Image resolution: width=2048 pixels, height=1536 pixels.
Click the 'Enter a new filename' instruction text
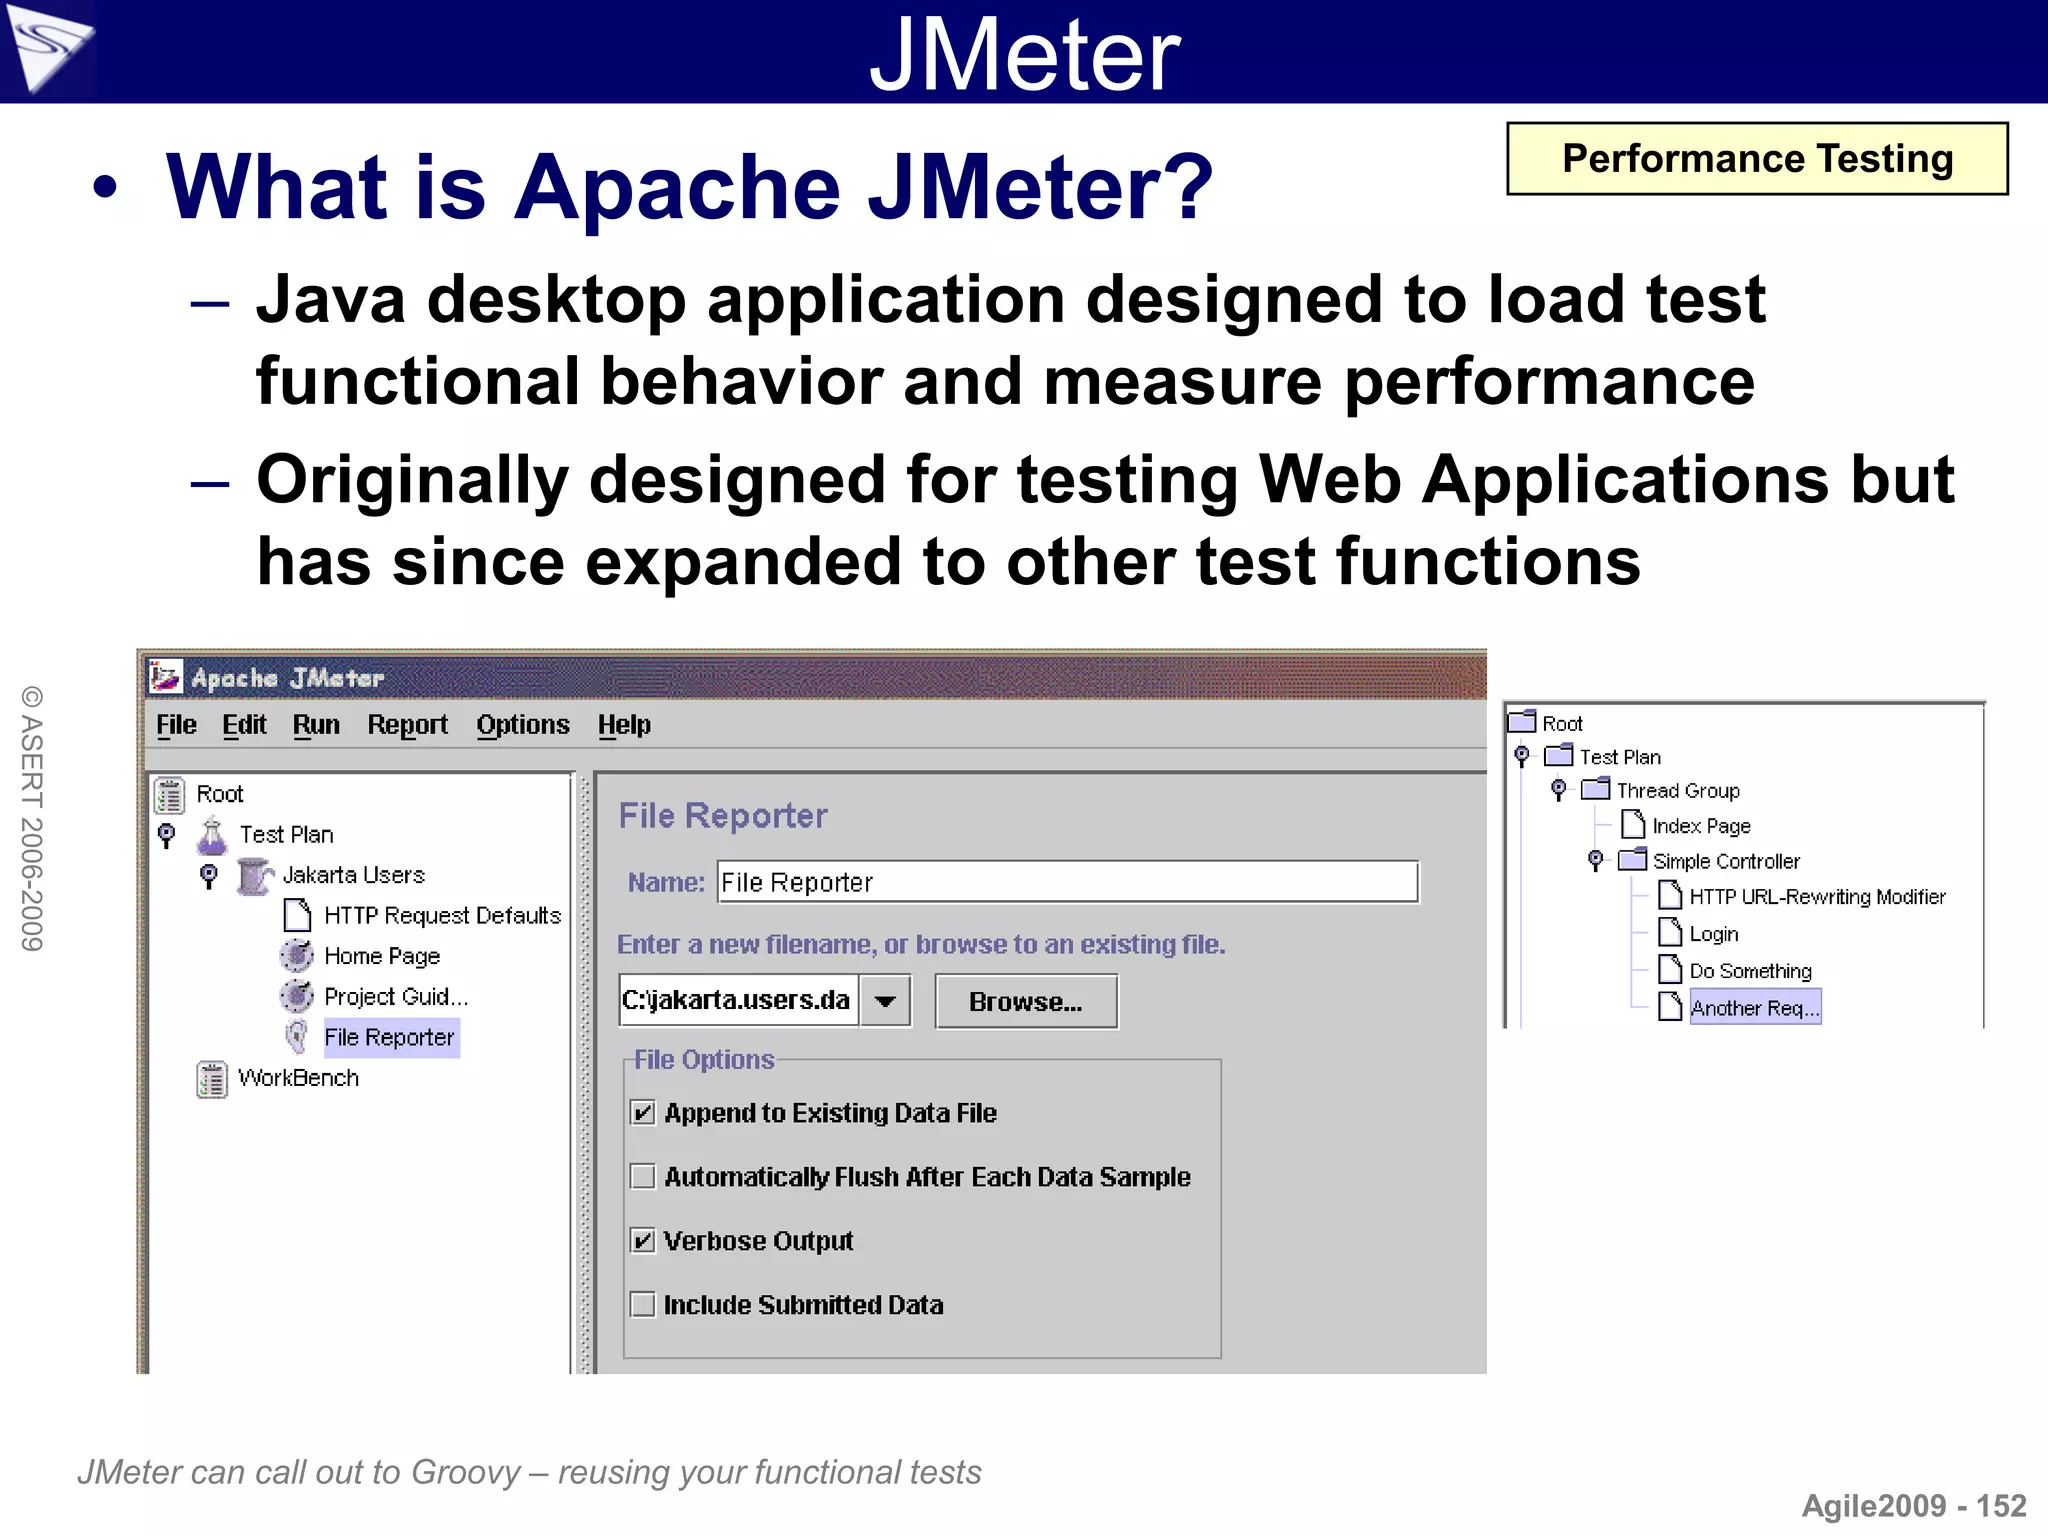tap(921, 945)
